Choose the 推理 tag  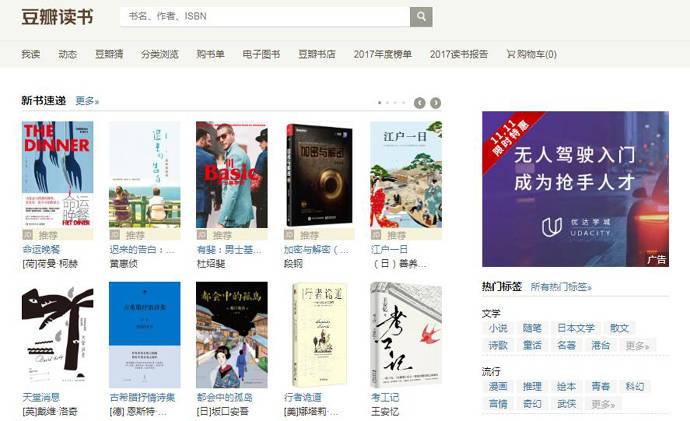pos(532,386)
